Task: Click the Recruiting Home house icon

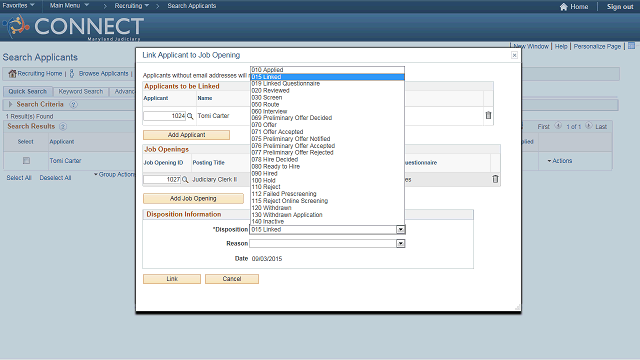Action: pos(12,73)
